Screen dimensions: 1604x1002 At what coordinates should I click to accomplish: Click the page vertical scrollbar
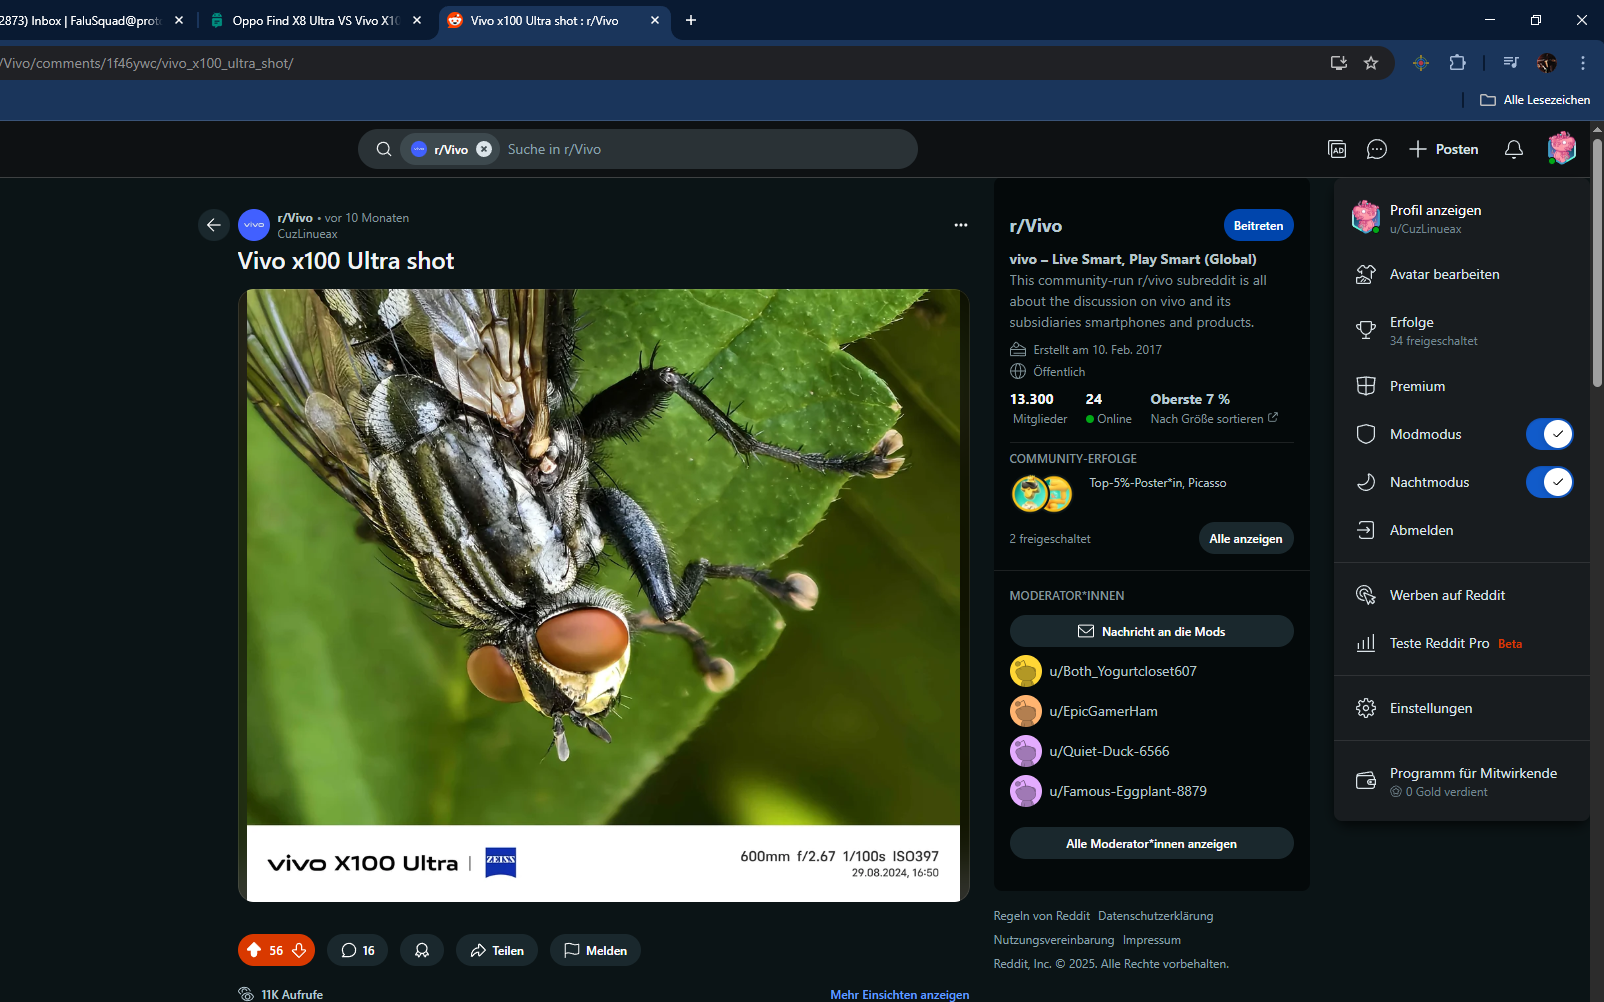1597,262
